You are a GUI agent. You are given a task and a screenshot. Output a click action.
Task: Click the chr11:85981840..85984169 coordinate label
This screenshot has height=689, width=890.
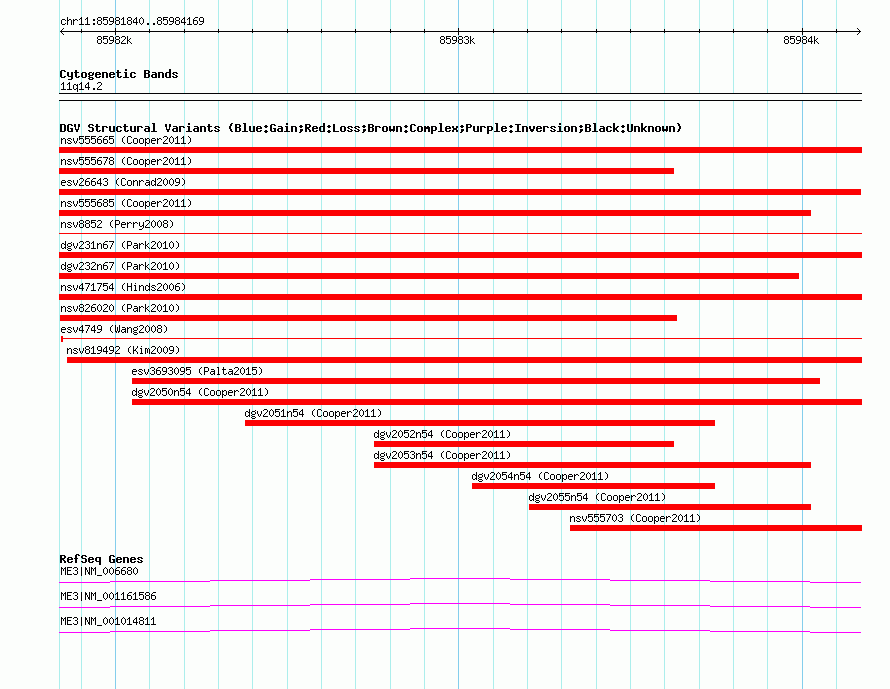(132, 21)
